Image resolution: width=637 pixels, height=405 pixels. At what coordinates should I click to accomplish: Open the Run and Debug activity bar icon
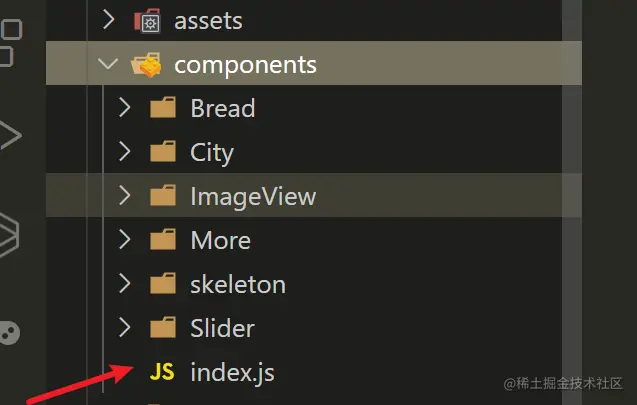[x=10, y=135]
